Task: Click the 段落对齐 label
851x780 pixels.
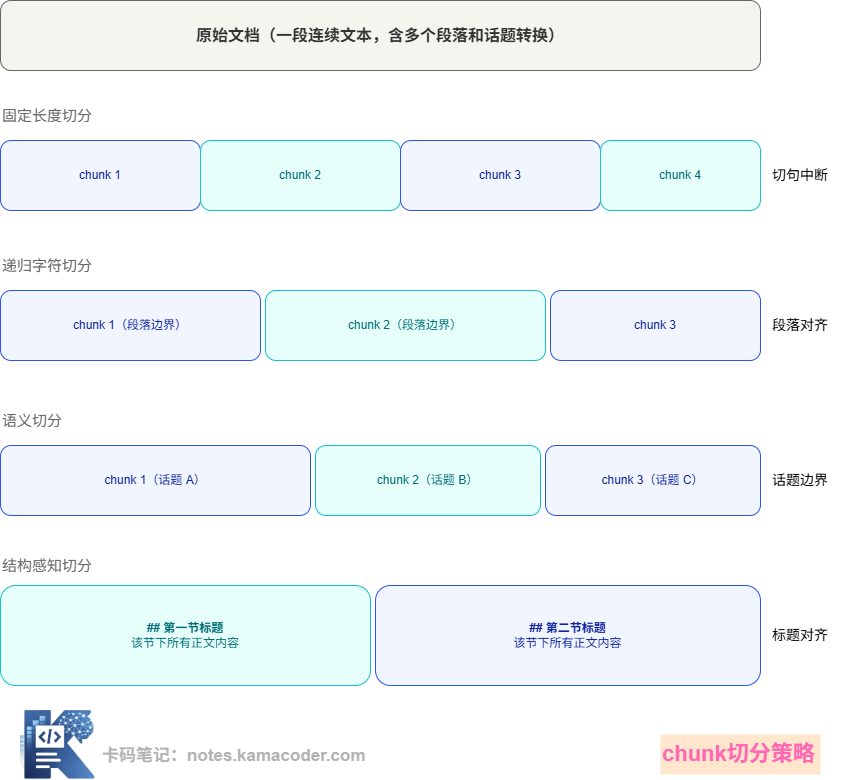Action: click(x=800, y=325)
